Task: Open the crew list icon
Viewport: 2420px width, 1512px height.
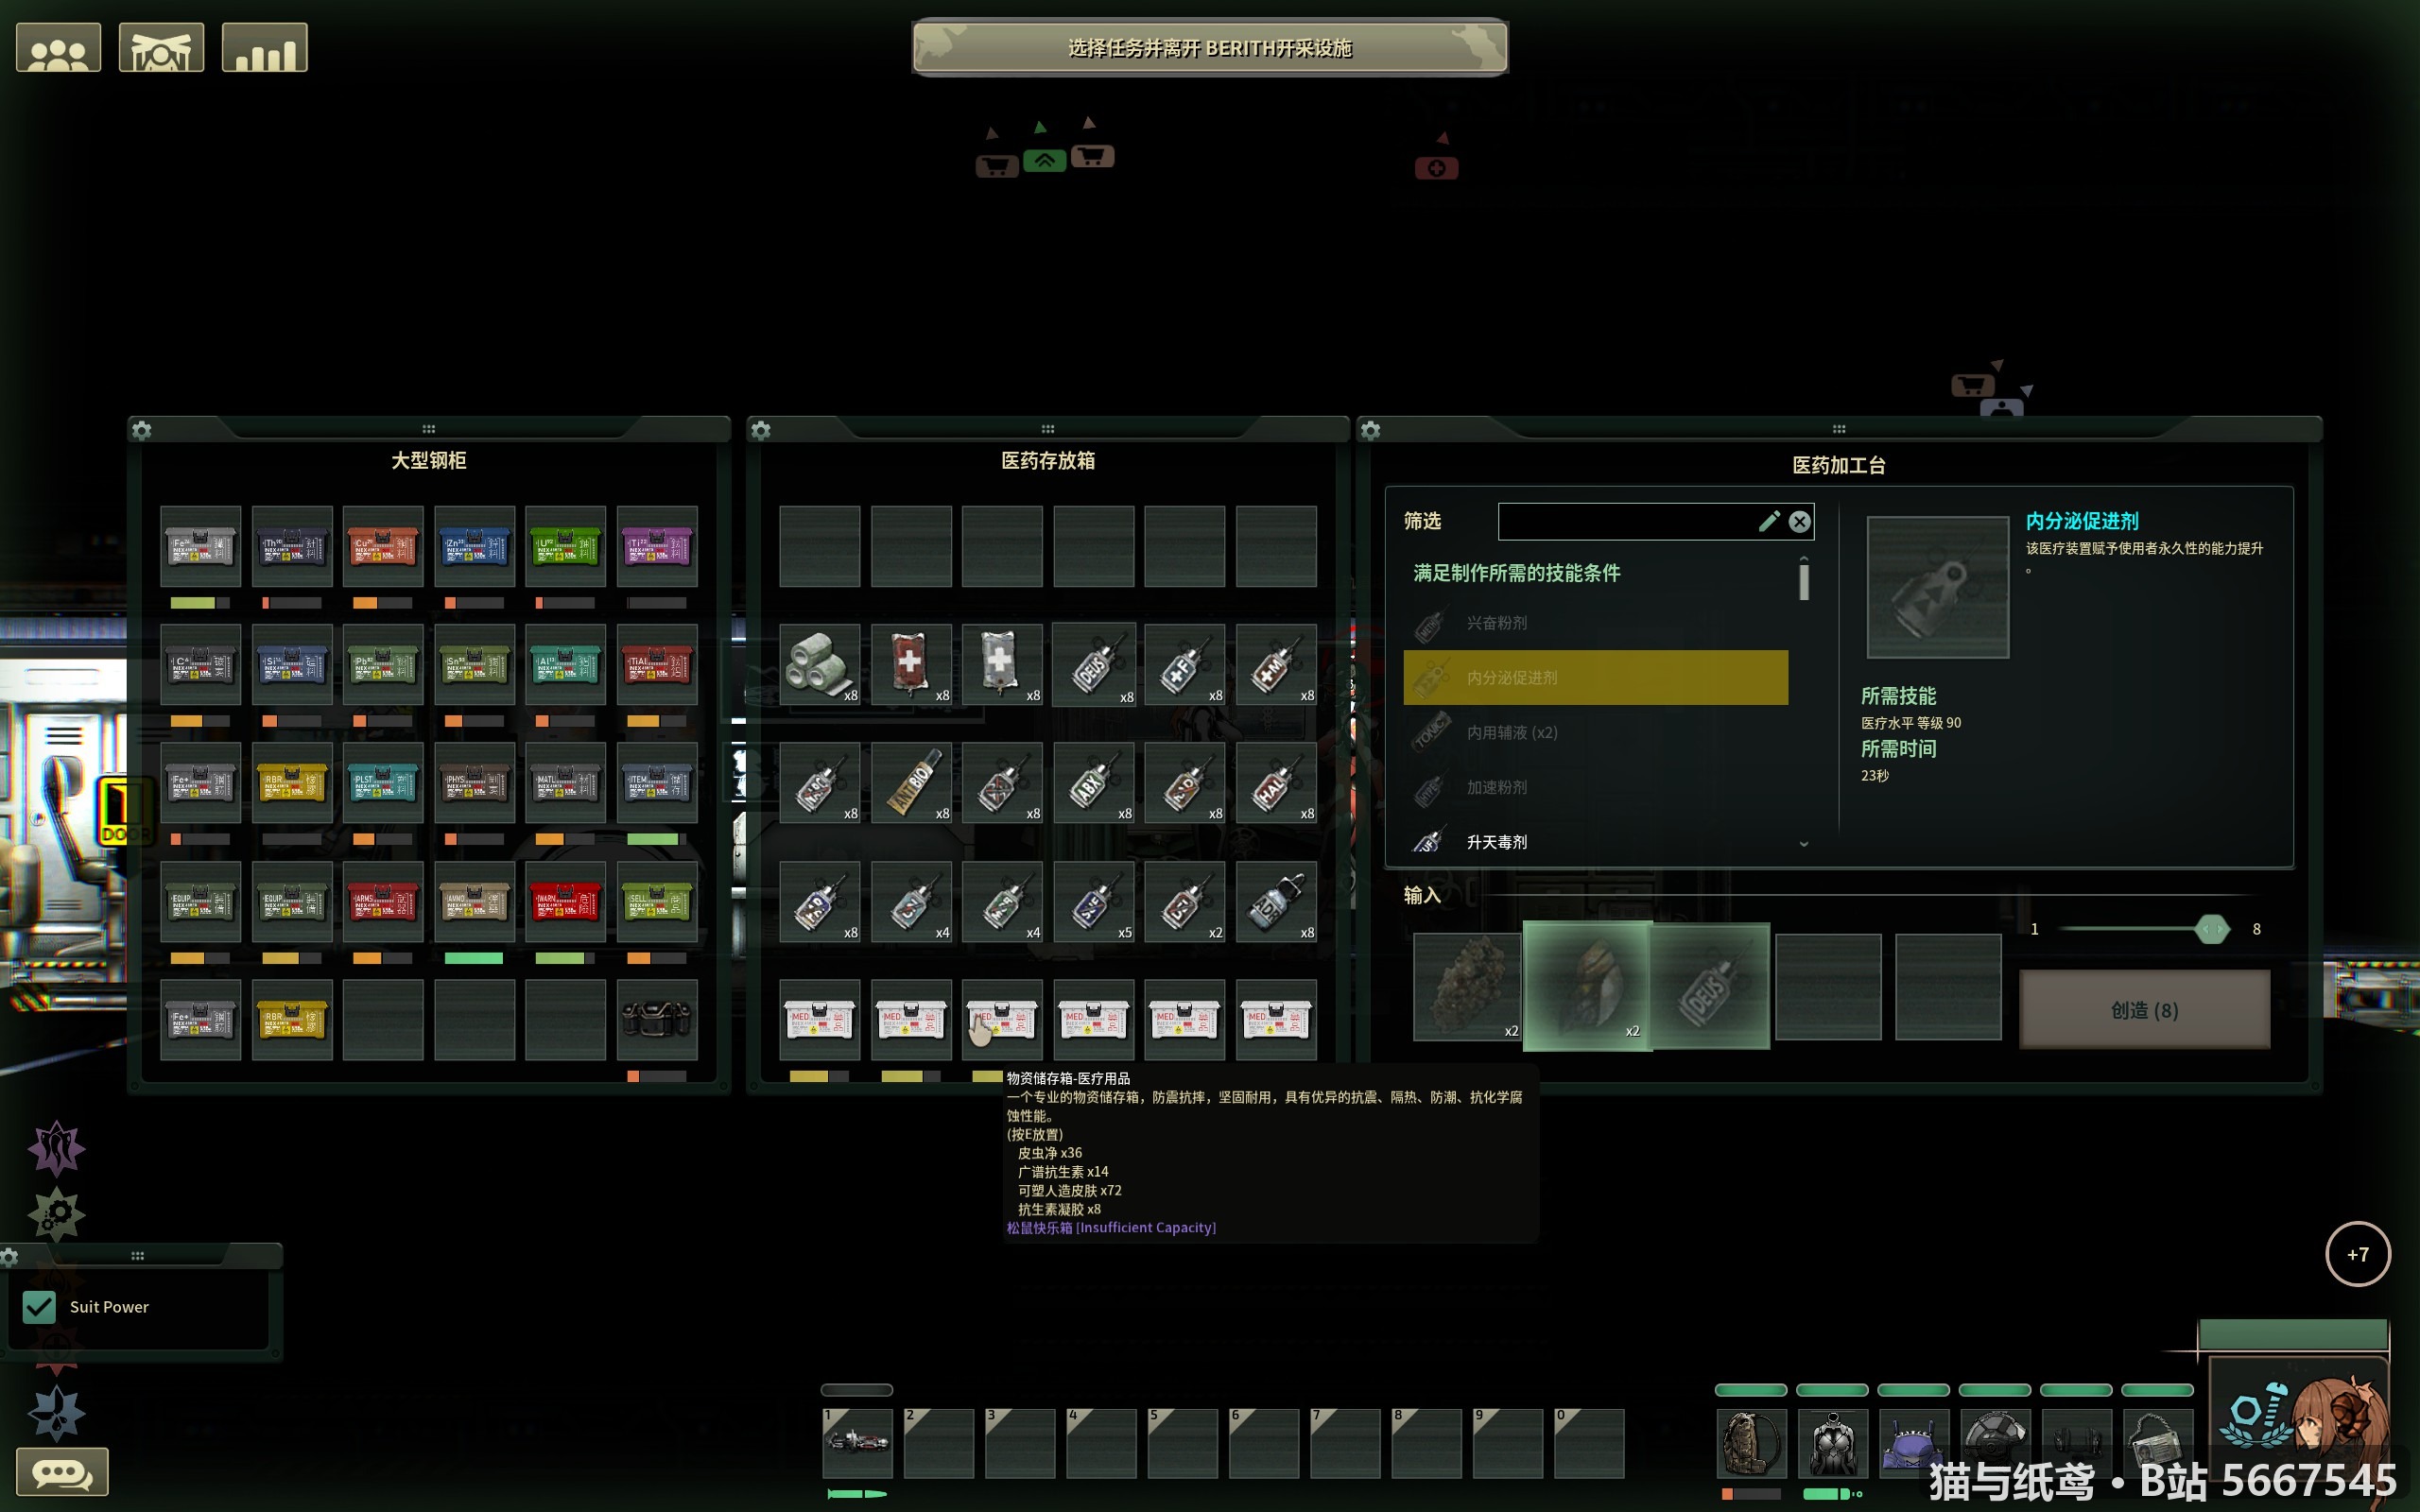Action: pos(58,48)
